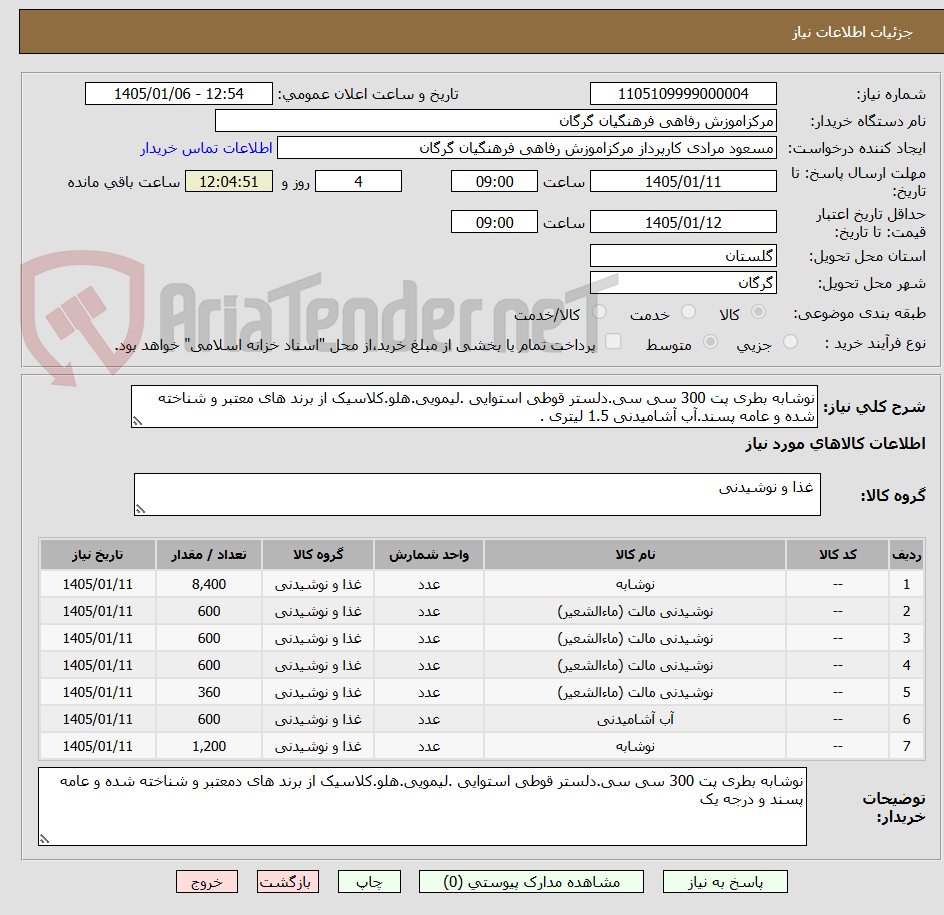Click the deadline date 1405/01/11 field
The image size is (944, 915).
click(x=683, y=181)
